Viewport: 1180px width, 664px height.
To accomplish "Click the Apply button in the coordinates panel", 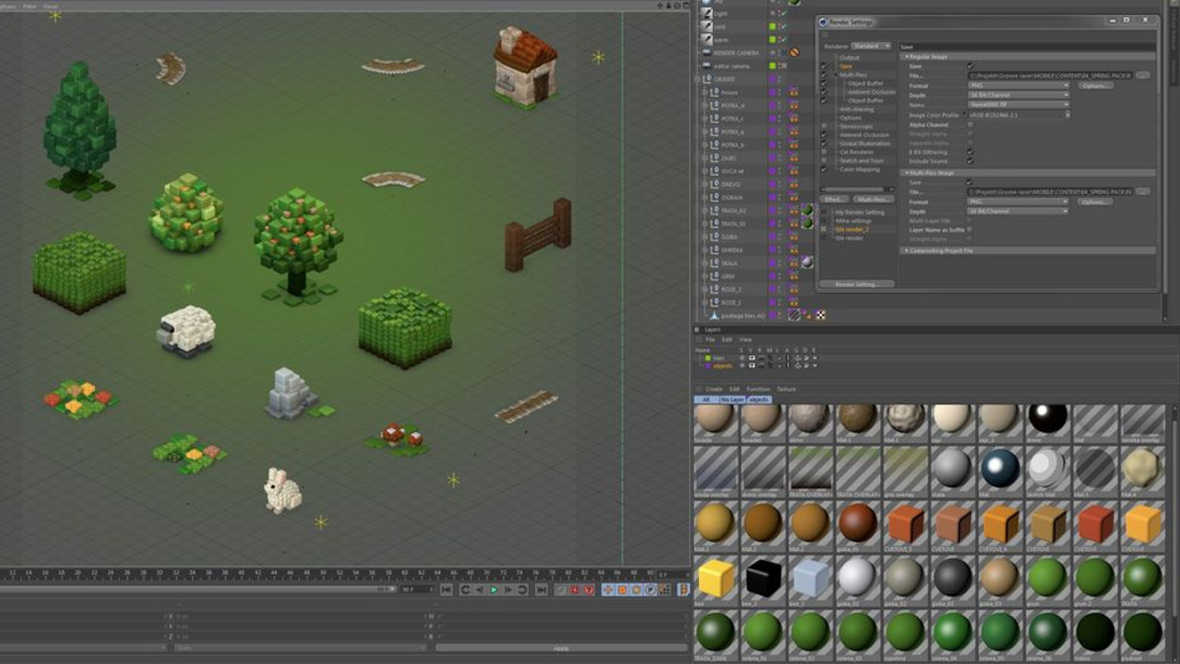I will point(561,648).
